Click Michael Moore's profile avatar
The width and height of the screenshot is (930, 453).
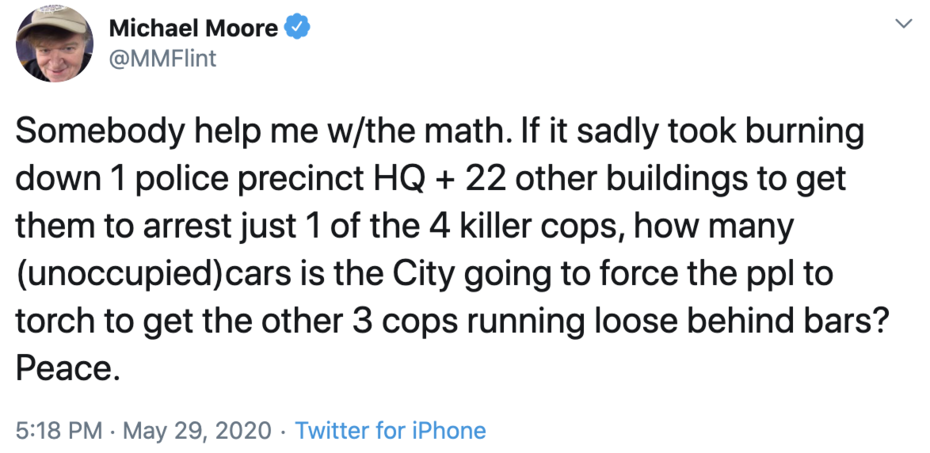pyautogui.click(x=54, y=42)
